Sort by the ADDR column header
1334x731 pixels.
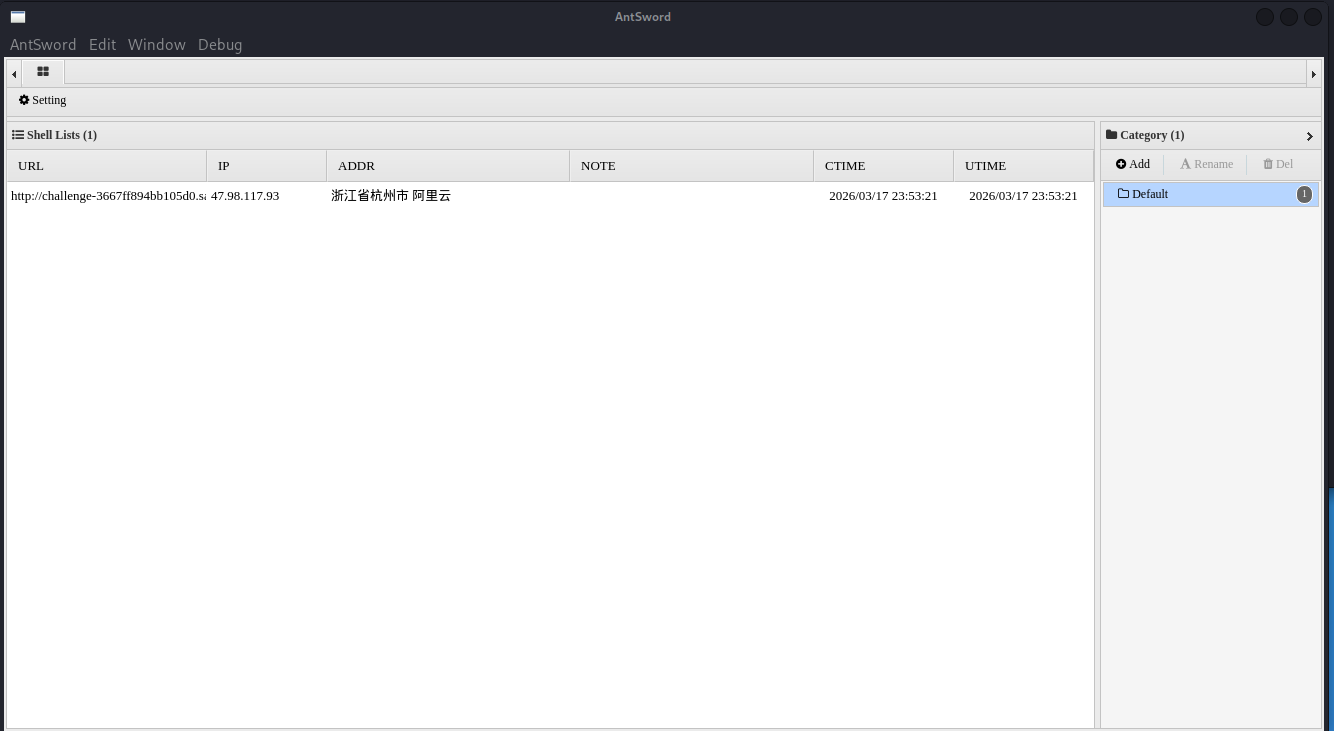click(448, 166)
